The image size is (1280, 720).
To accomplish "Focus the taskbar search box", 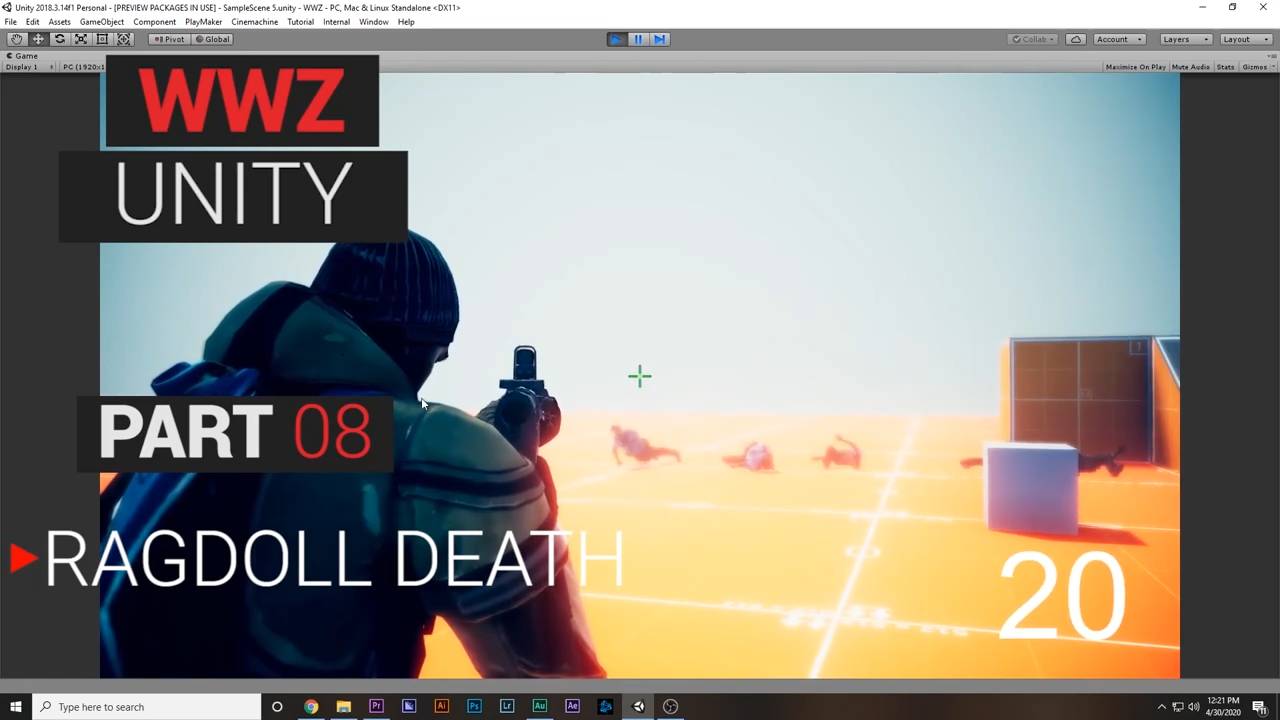I will tap(147, 707).
